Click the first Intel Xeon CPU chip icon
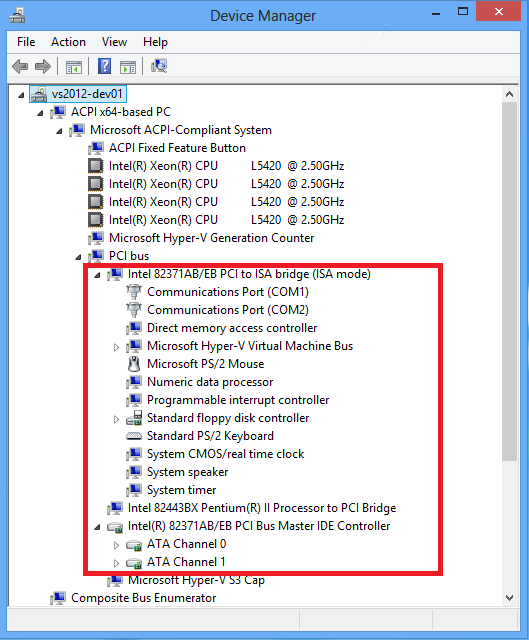This screenshot has width=529, height=640. (96, 166)
